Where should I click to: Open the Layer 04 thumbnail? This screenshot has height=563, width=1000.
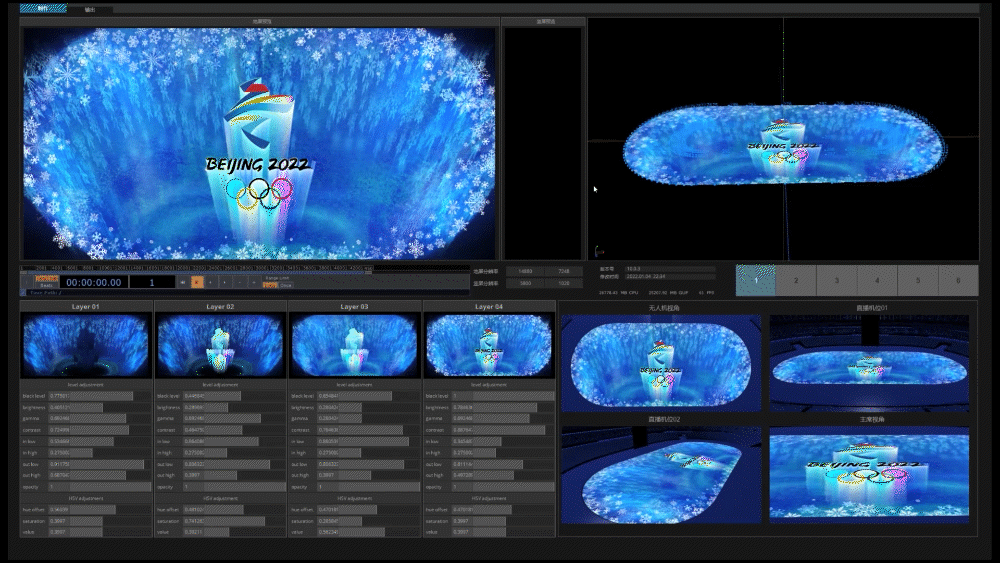click(489, 345)
